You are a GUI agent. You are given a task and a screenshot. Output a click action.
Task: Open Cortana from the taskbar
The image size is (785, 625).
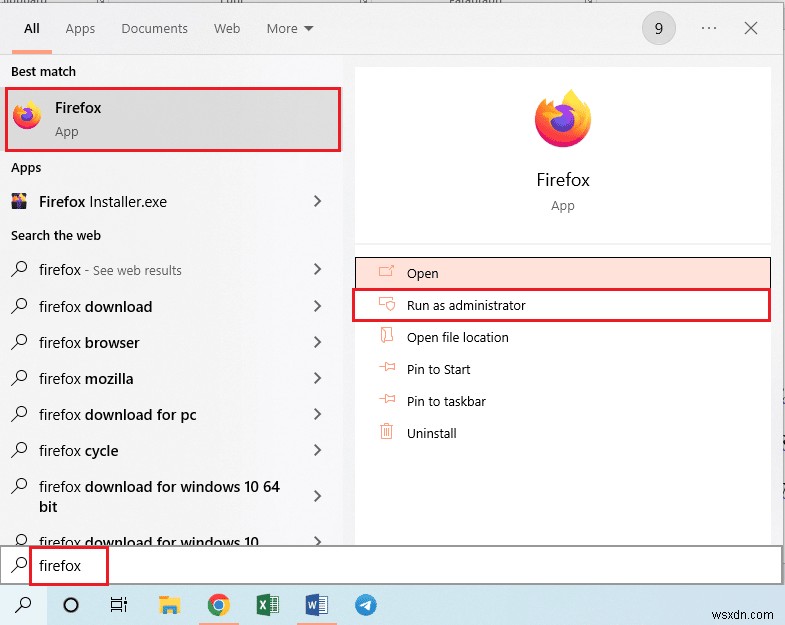tap(71, 605)
